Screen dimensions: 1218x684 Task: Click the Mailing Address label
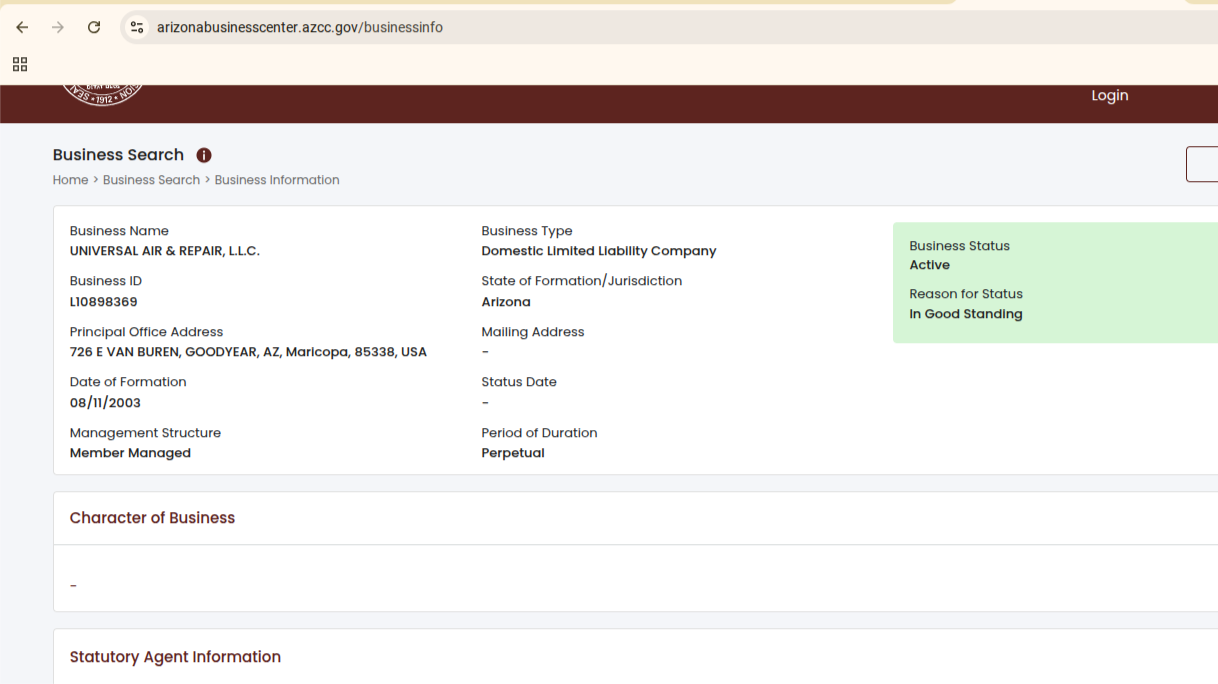pyautogui.click(x=533, y=332)
